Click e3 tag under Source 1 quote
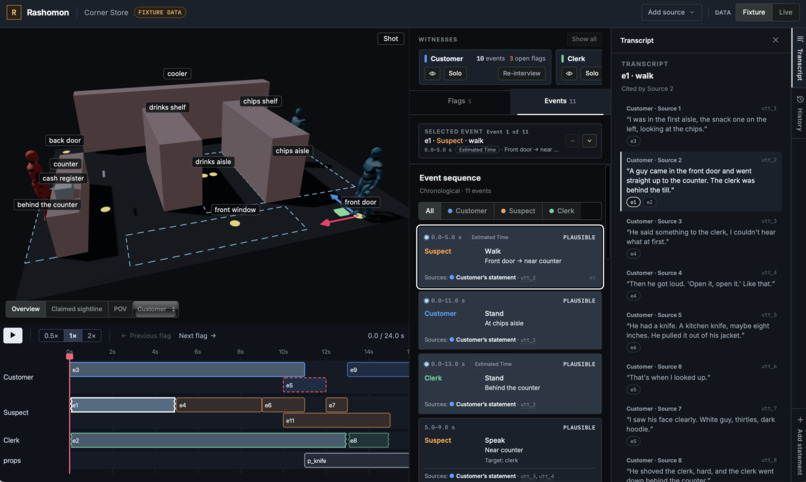Screen dimensions: 806x482 (x=633, y=141)
